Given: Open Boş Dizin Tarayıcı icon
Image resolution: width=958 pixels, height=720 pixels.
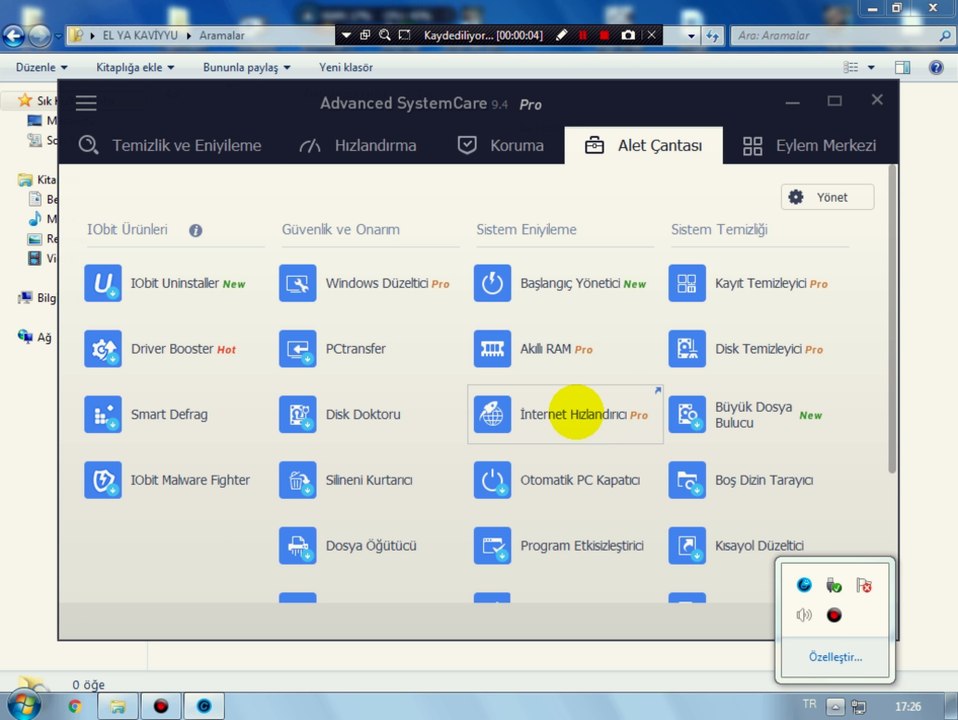Looking at the screenshot, I should (x=687, y=480).
